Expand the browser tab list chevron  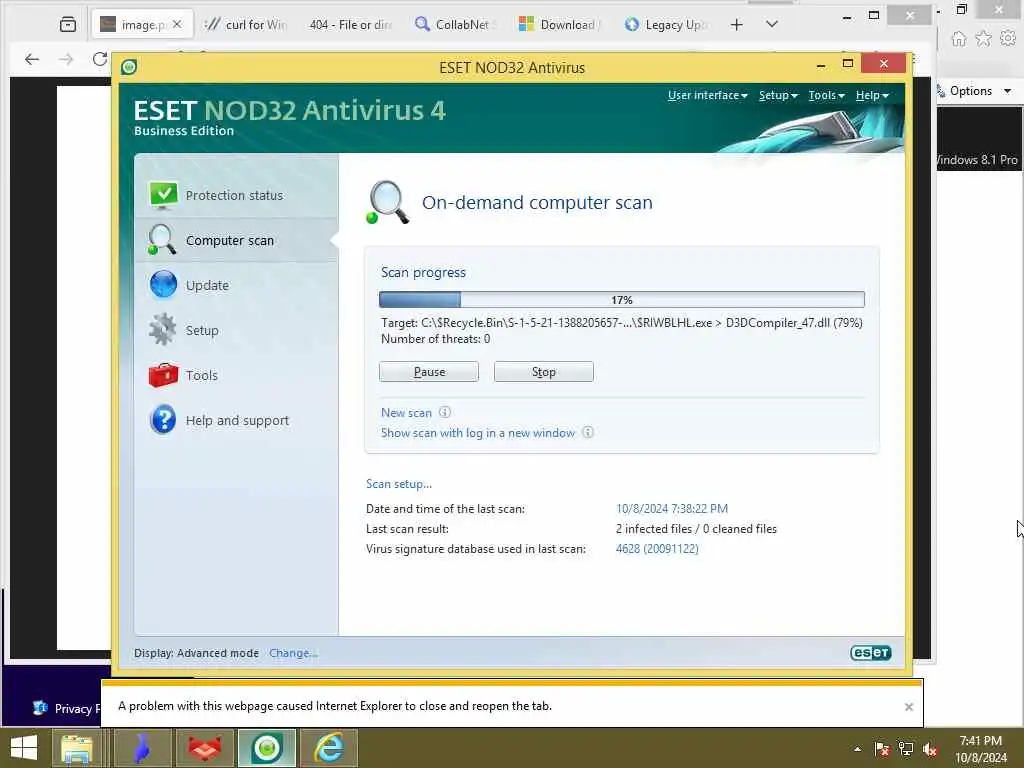pos(771,24)
